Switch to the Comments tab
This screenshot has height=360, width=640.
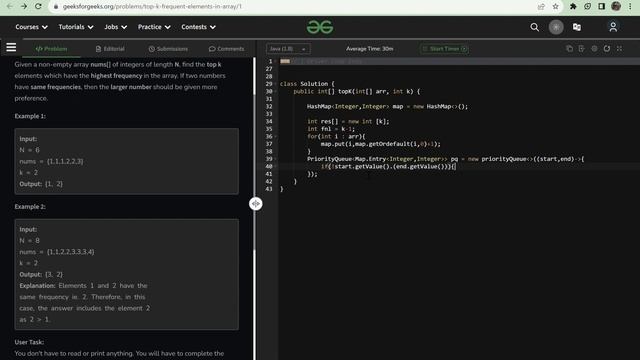pos(227,49)
